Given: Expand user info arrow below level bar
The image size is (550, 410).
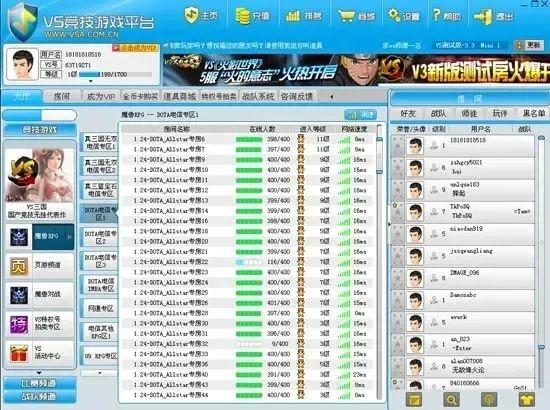Looking at the screenshot, I should click(x=91, y=81).
